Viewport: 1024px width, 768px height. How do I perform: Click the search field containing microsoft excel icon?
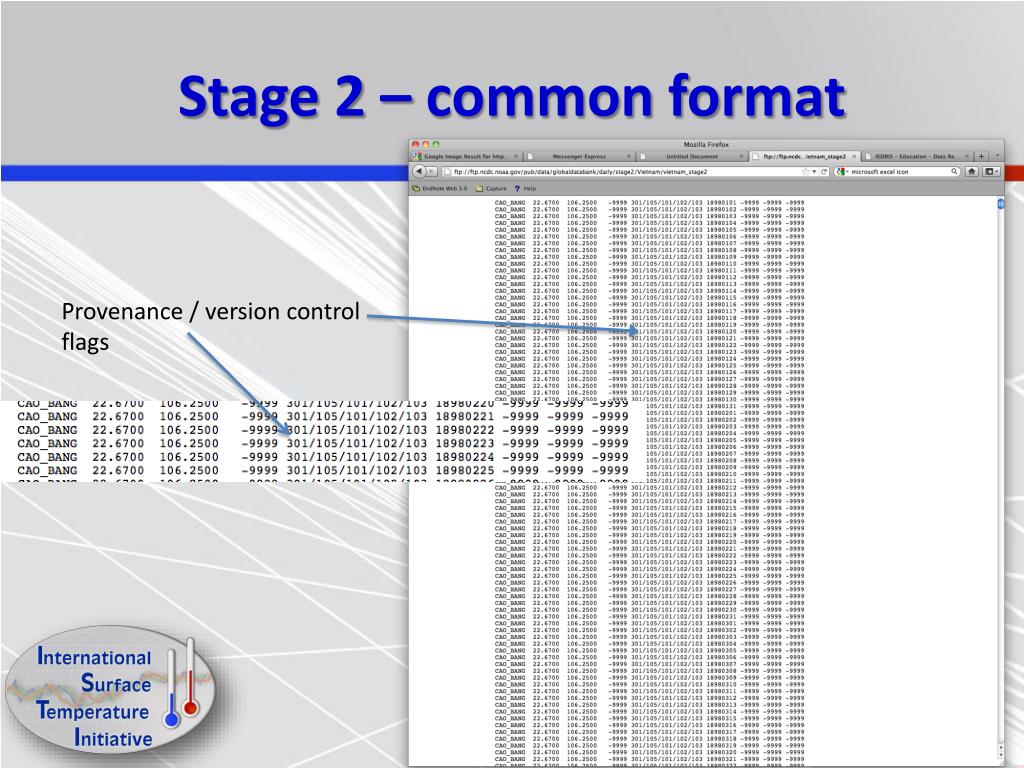(899, 172)
